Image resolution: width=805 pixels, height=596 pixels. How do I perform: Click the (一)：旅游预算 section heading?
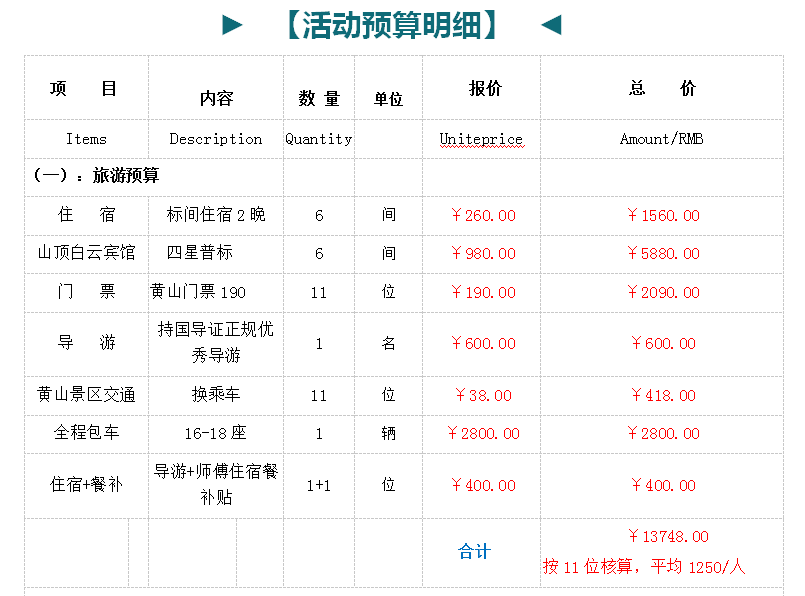[96, 176]
